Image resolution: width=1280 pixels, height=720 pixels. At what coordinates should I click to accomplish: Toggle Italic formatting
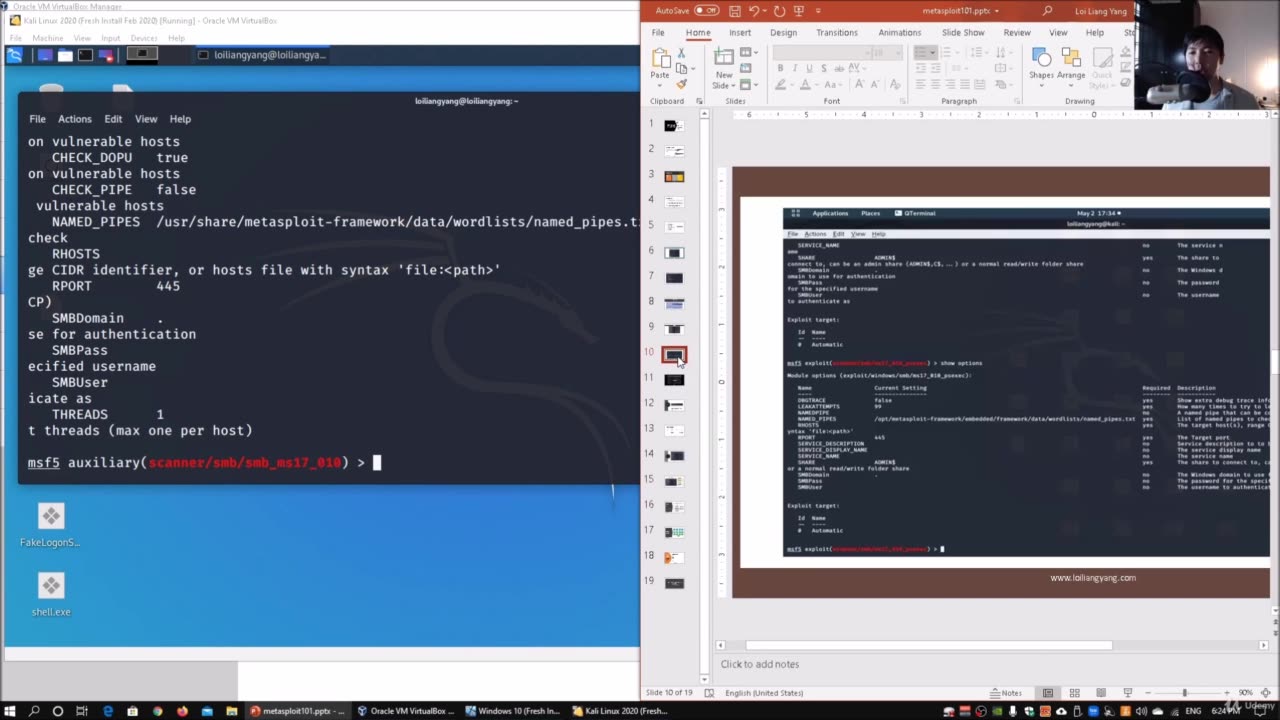[795, 69]
